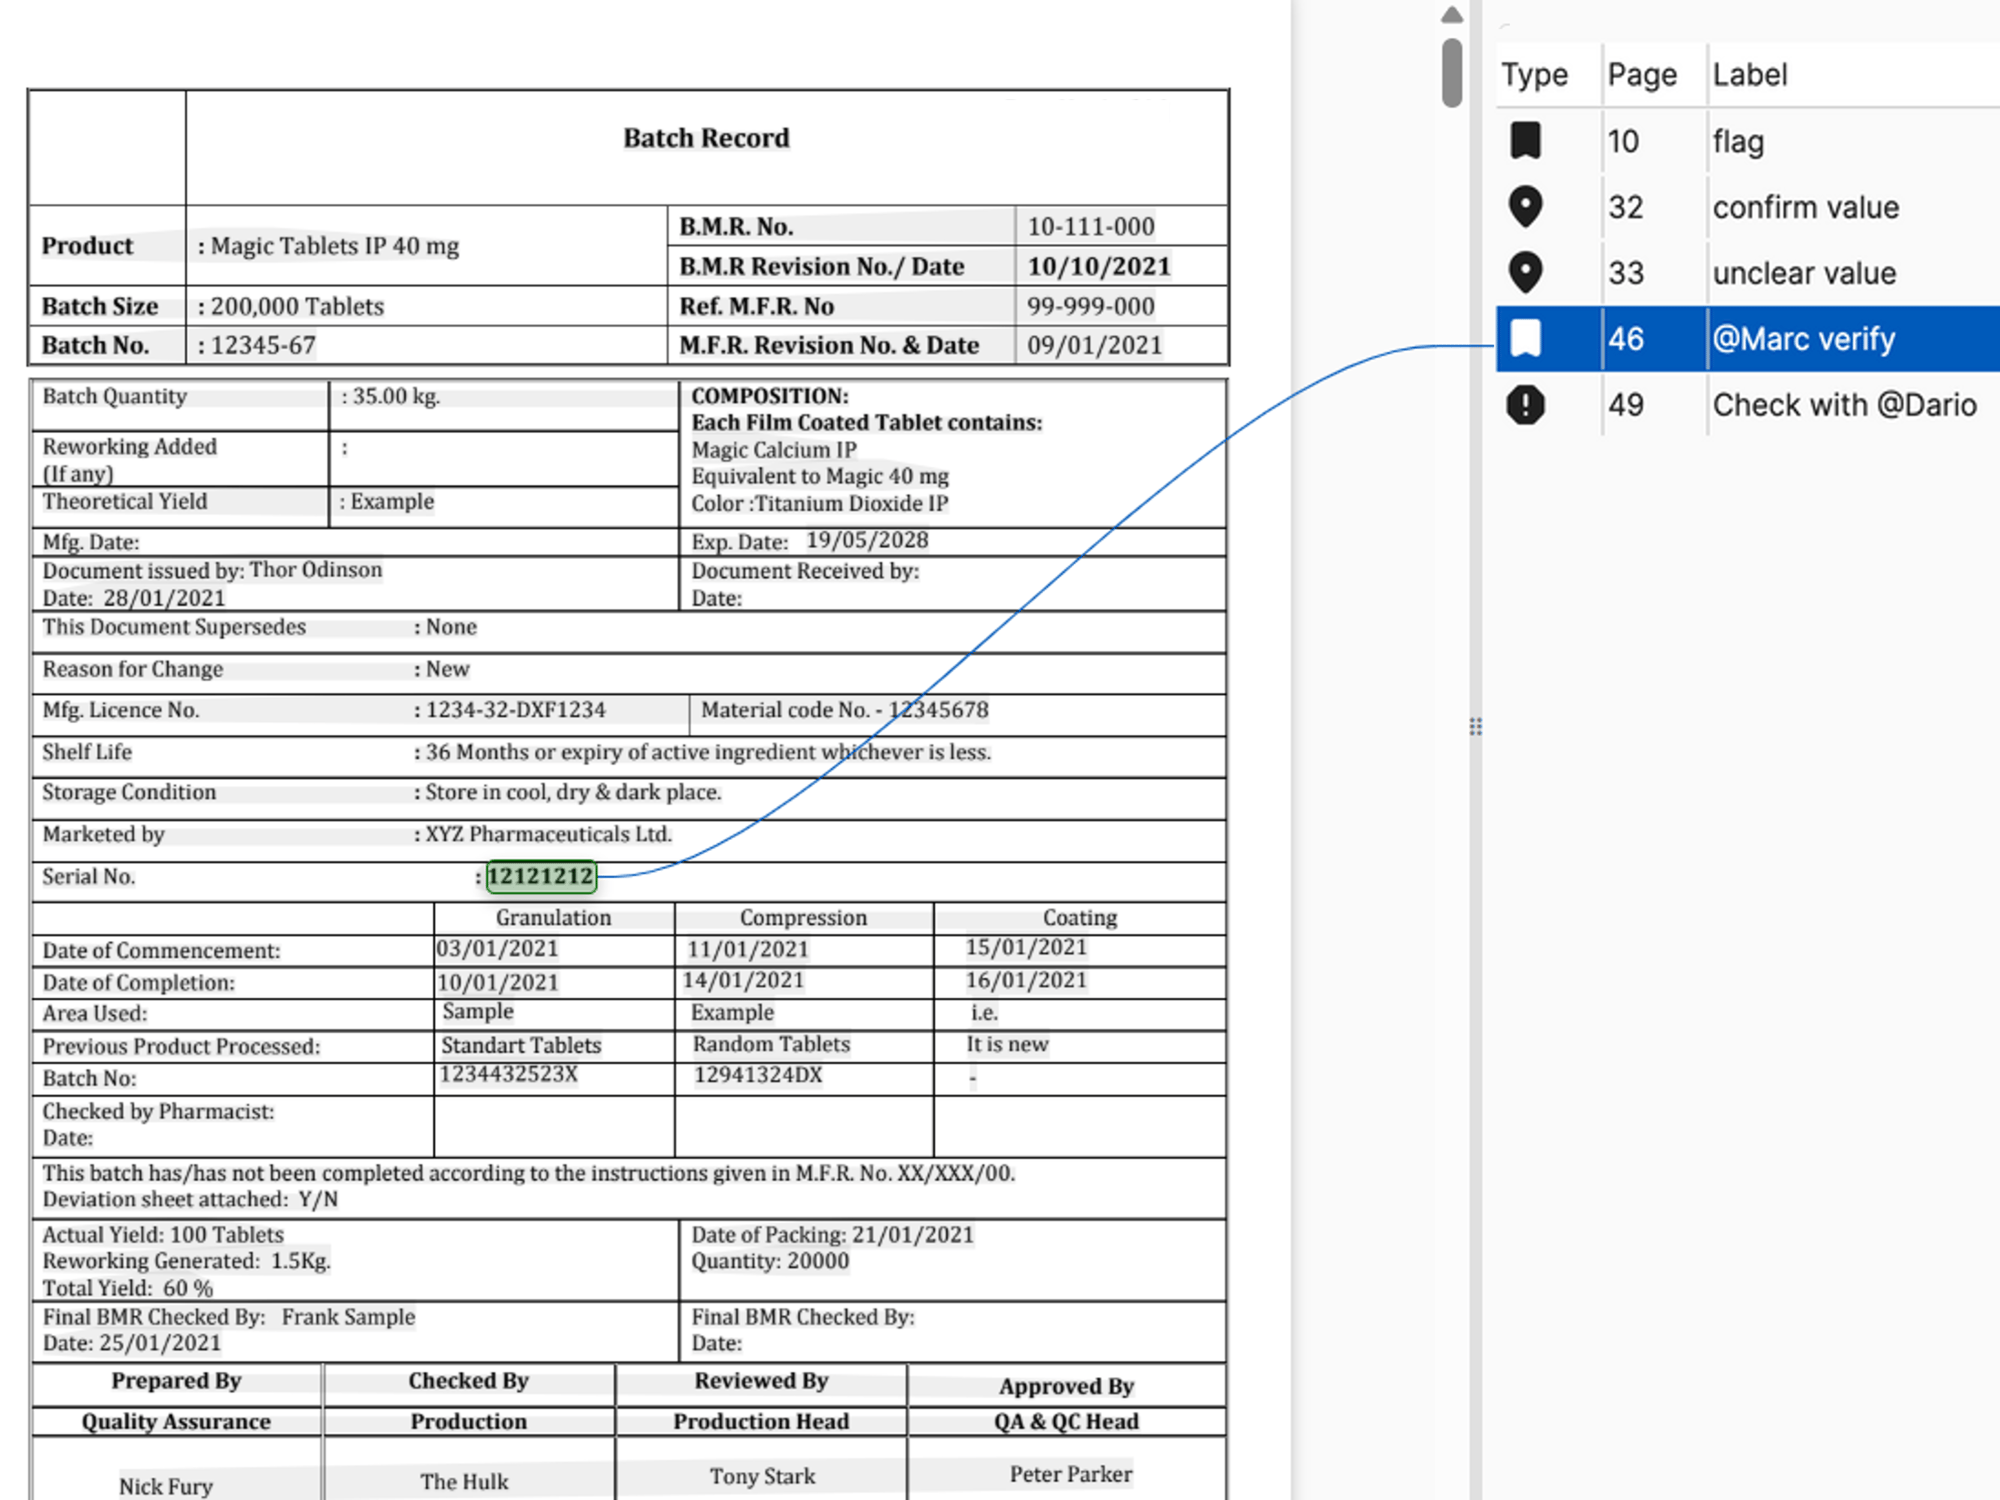Click the pin icon next to "unclear value"
The image size is (2000, 1500).
(1524, 272)
